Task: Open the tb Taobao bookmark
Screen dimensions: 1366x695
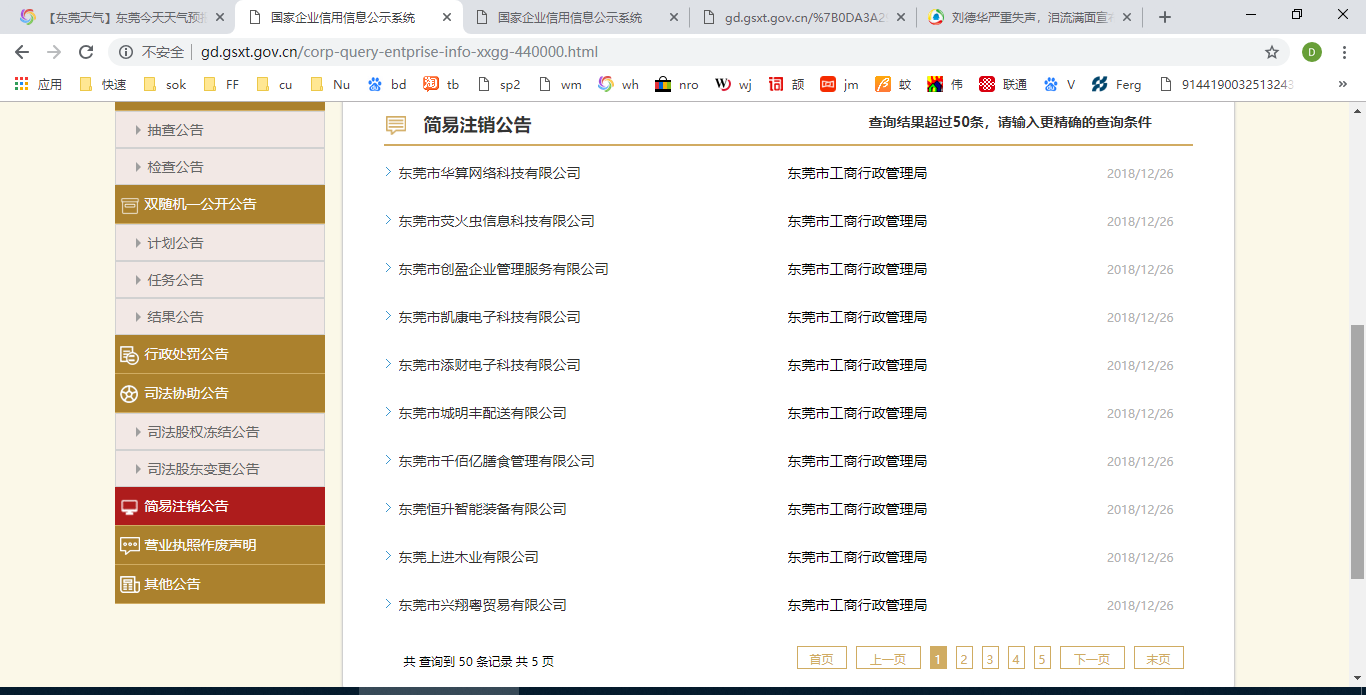Action: pos(442,85)
